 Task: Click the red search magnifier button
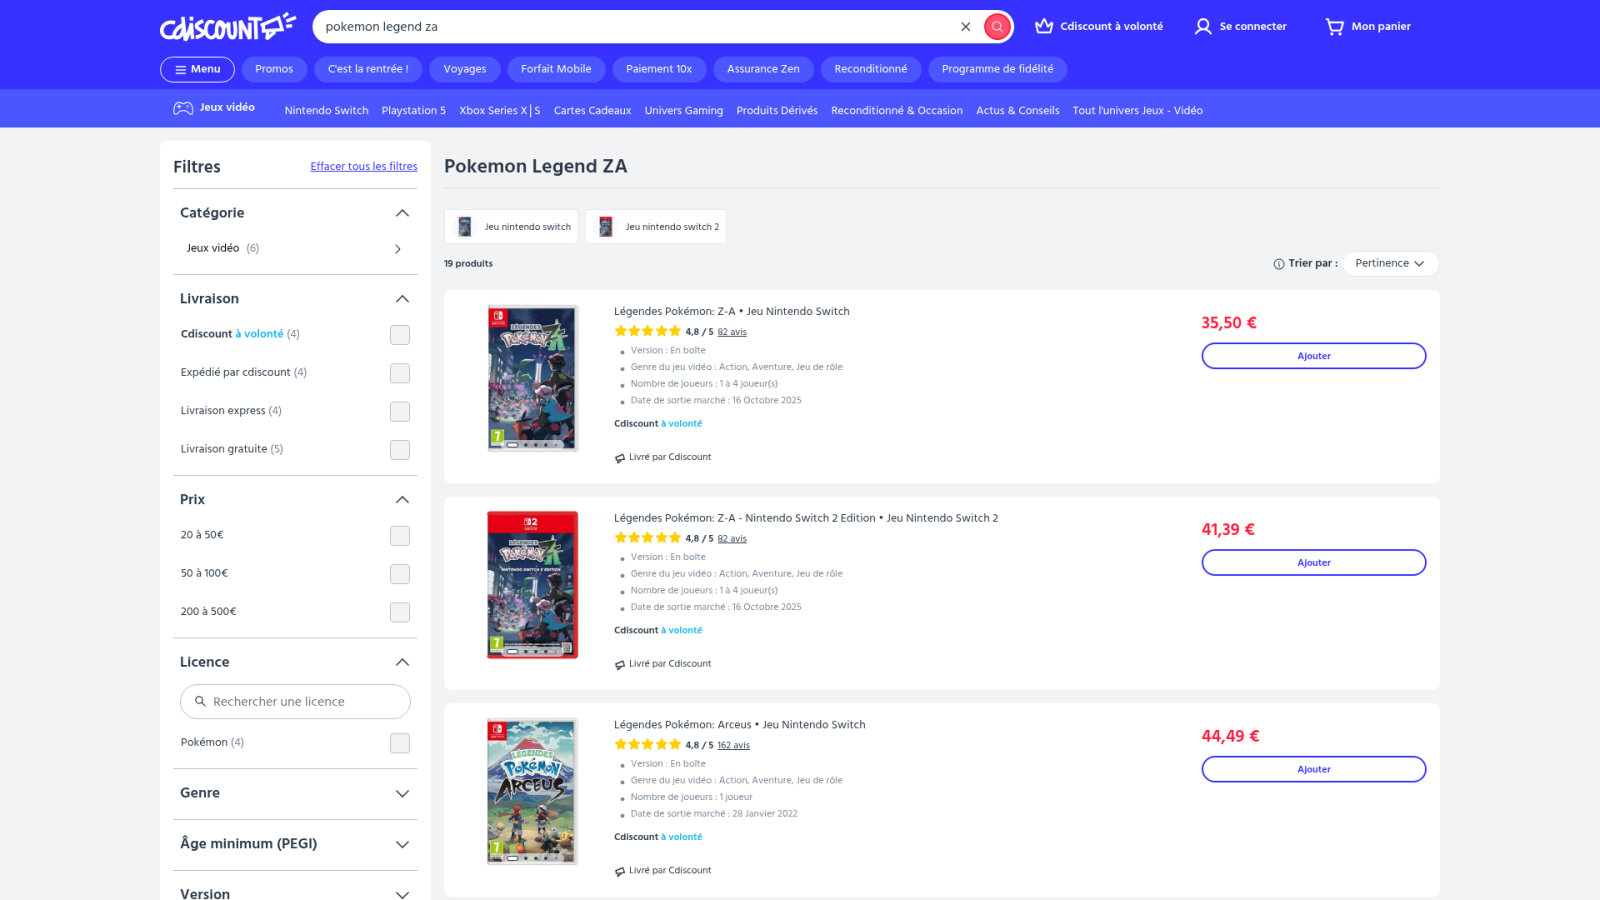997,27
